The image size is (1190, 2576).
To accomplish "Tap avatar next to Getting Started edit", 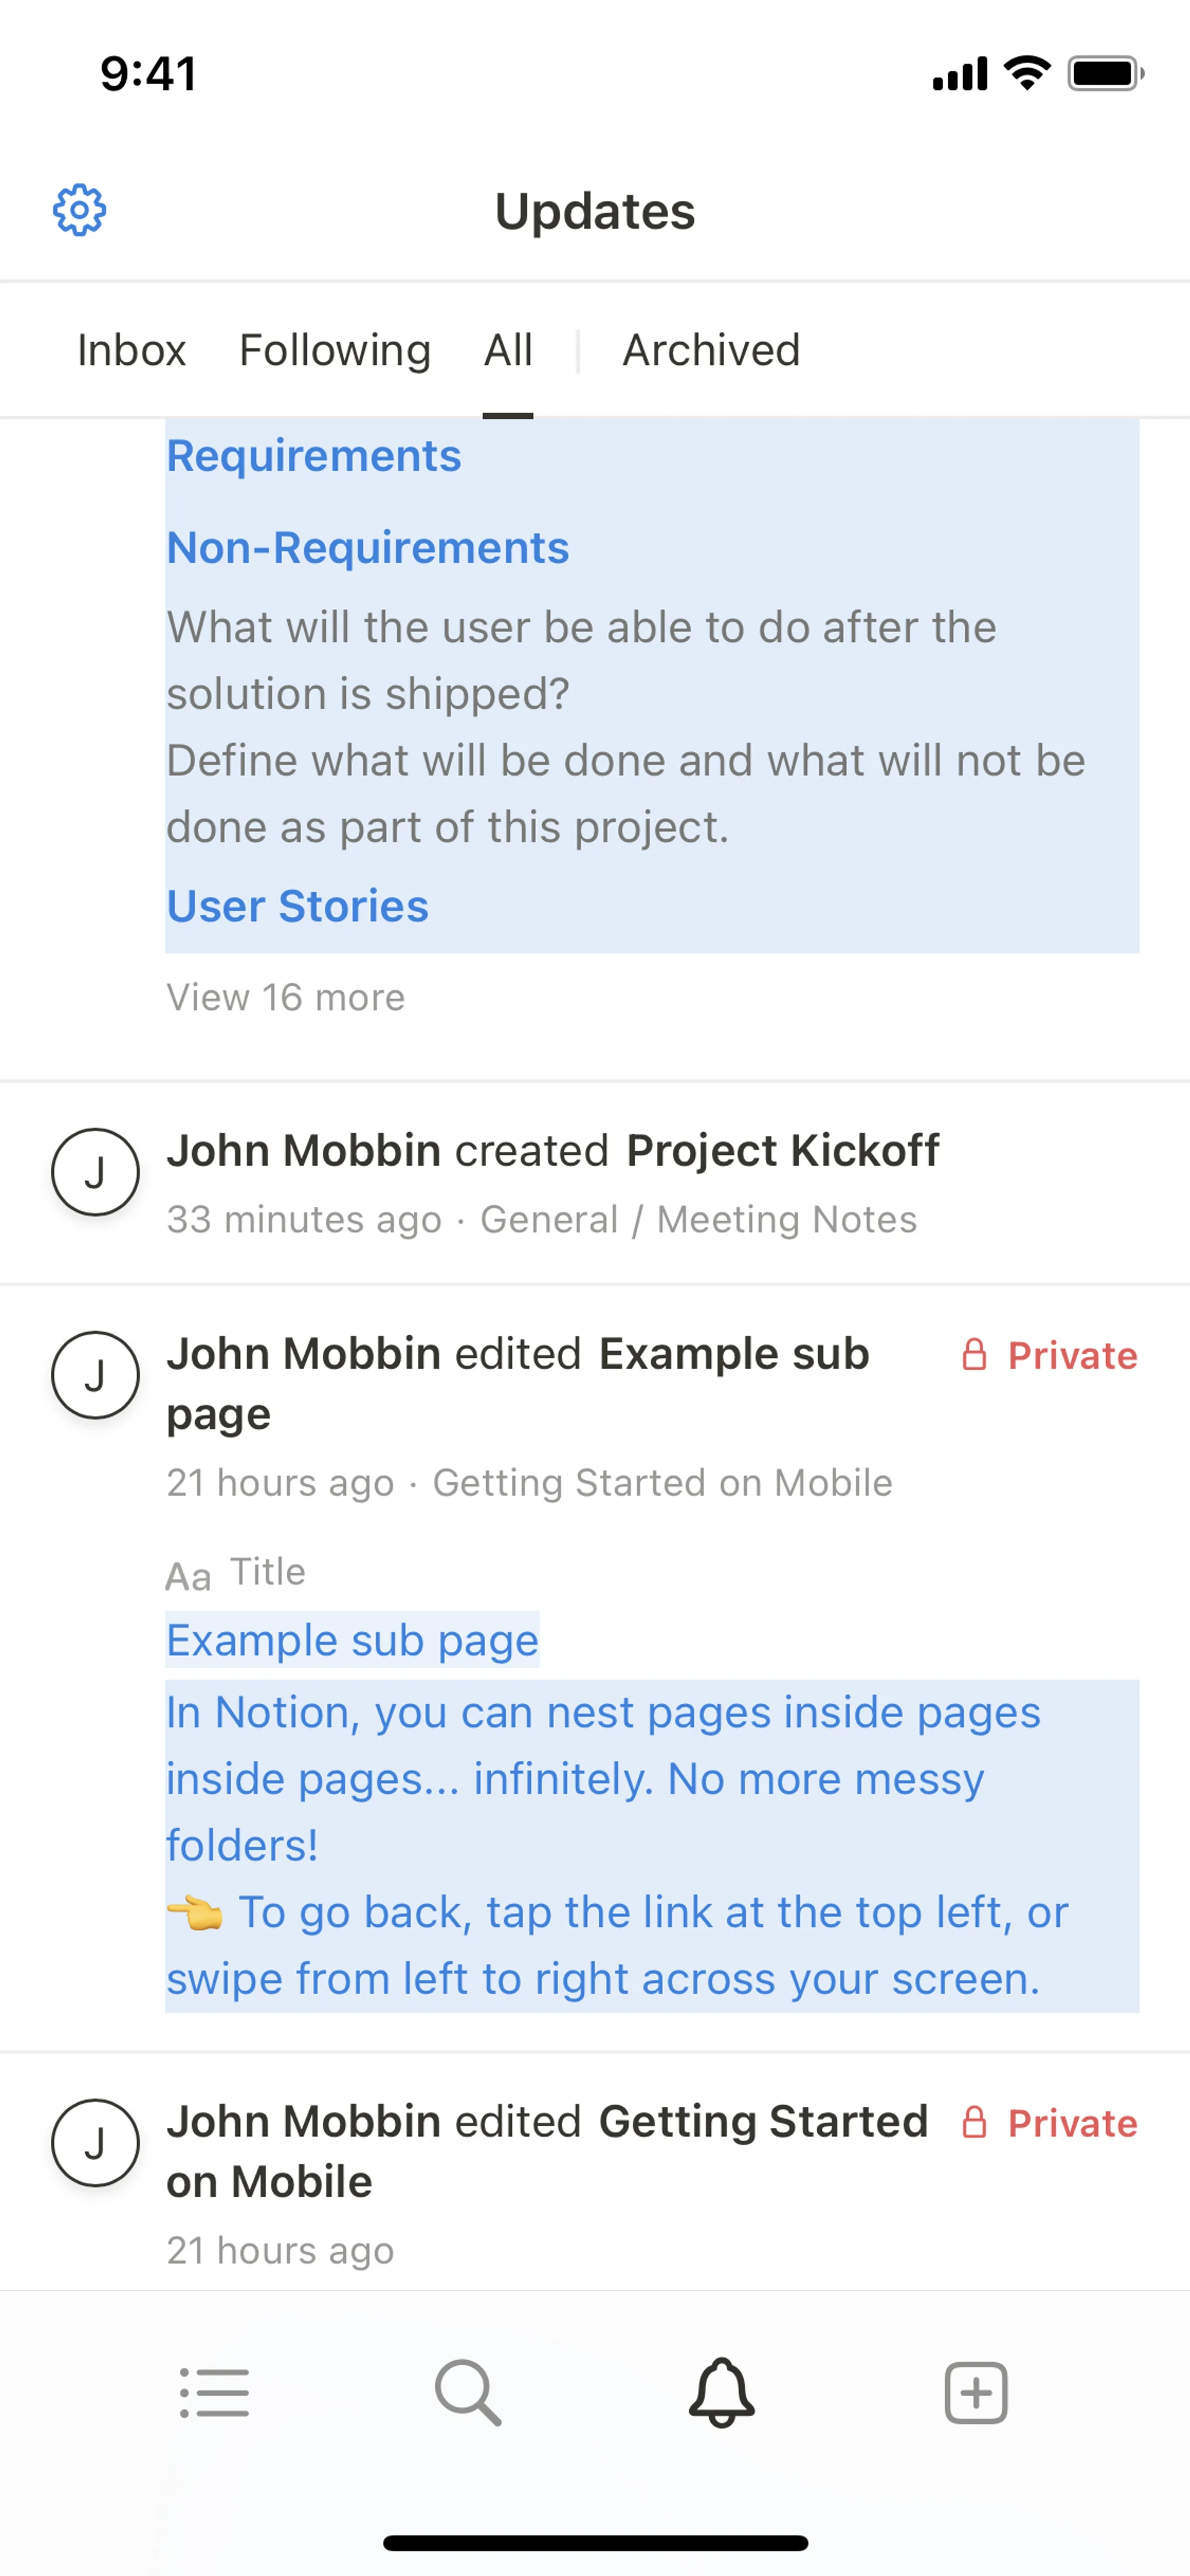I will tap(95, 2142).
